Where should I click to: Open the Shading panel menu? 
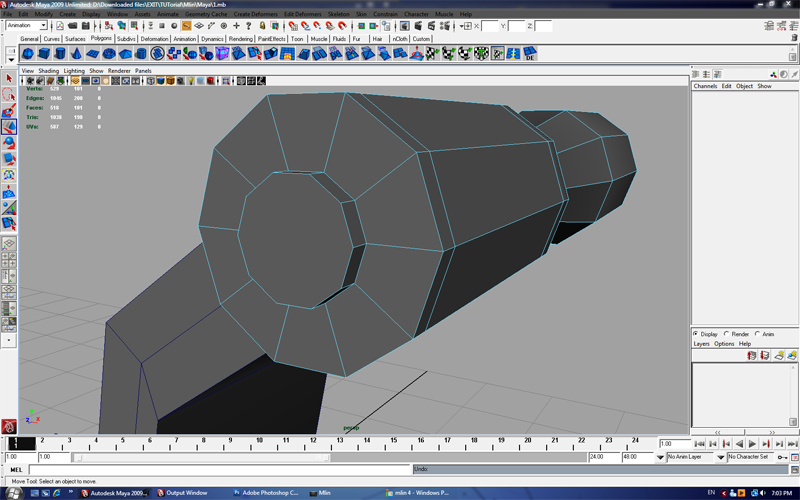tap(48, 71)
